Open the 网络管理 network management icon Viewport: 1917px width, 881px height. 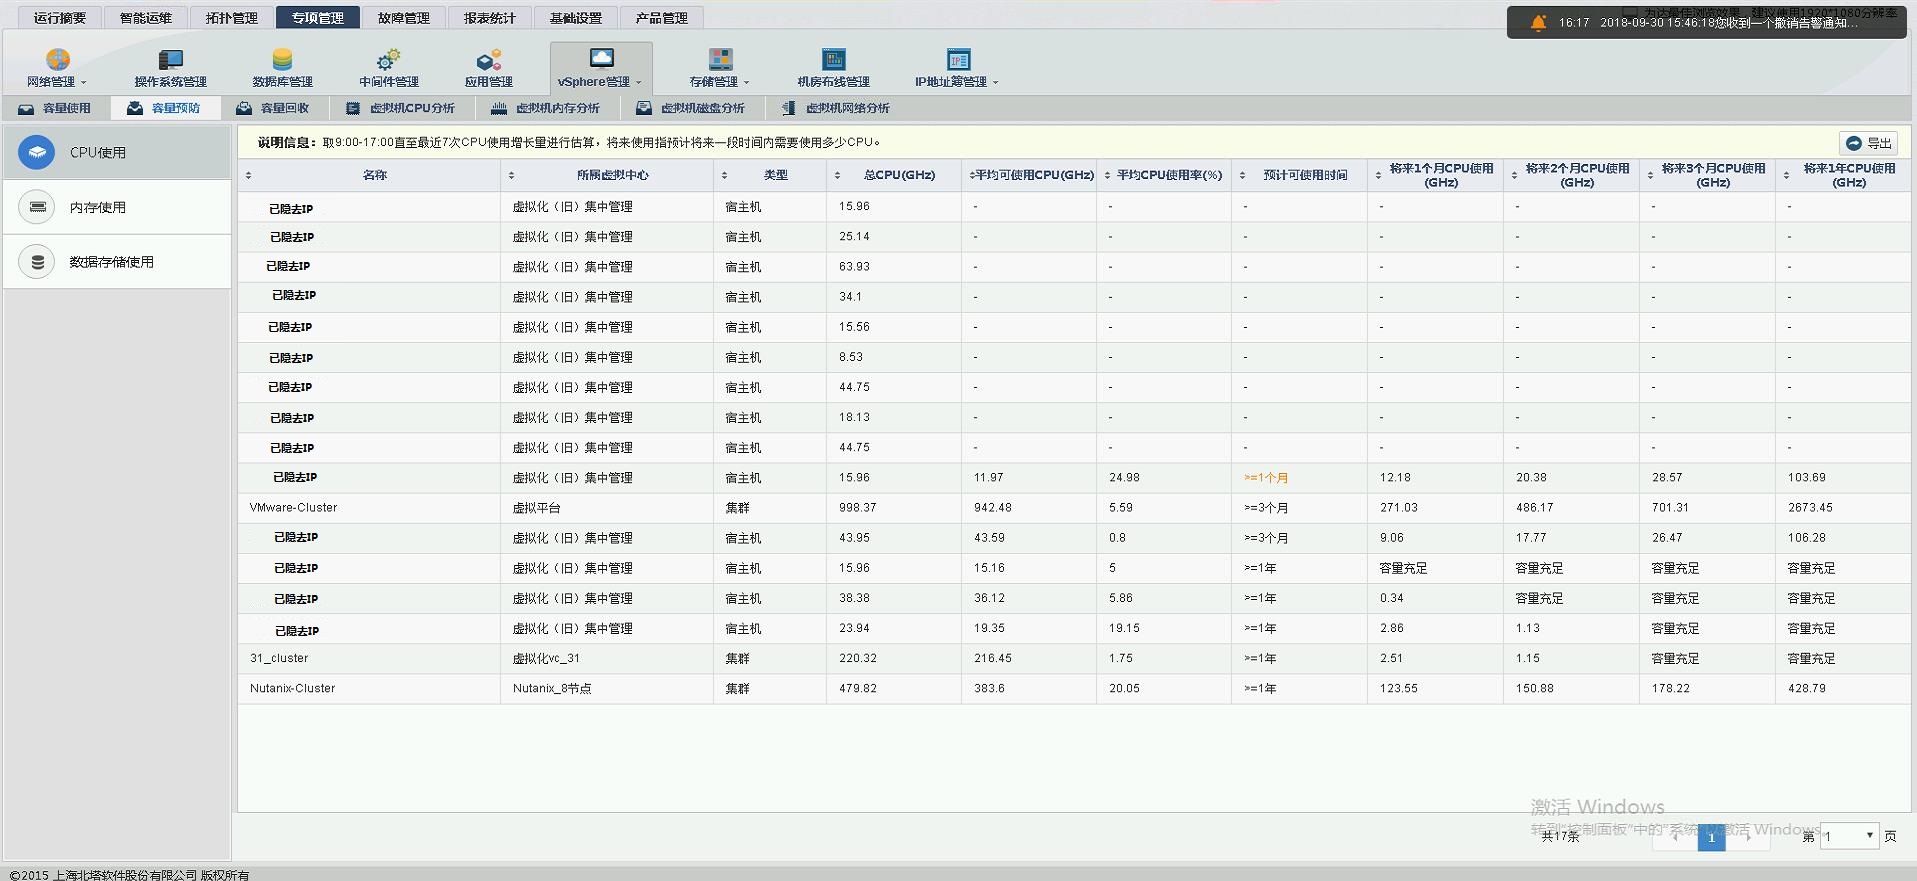(x=57, y=61)
